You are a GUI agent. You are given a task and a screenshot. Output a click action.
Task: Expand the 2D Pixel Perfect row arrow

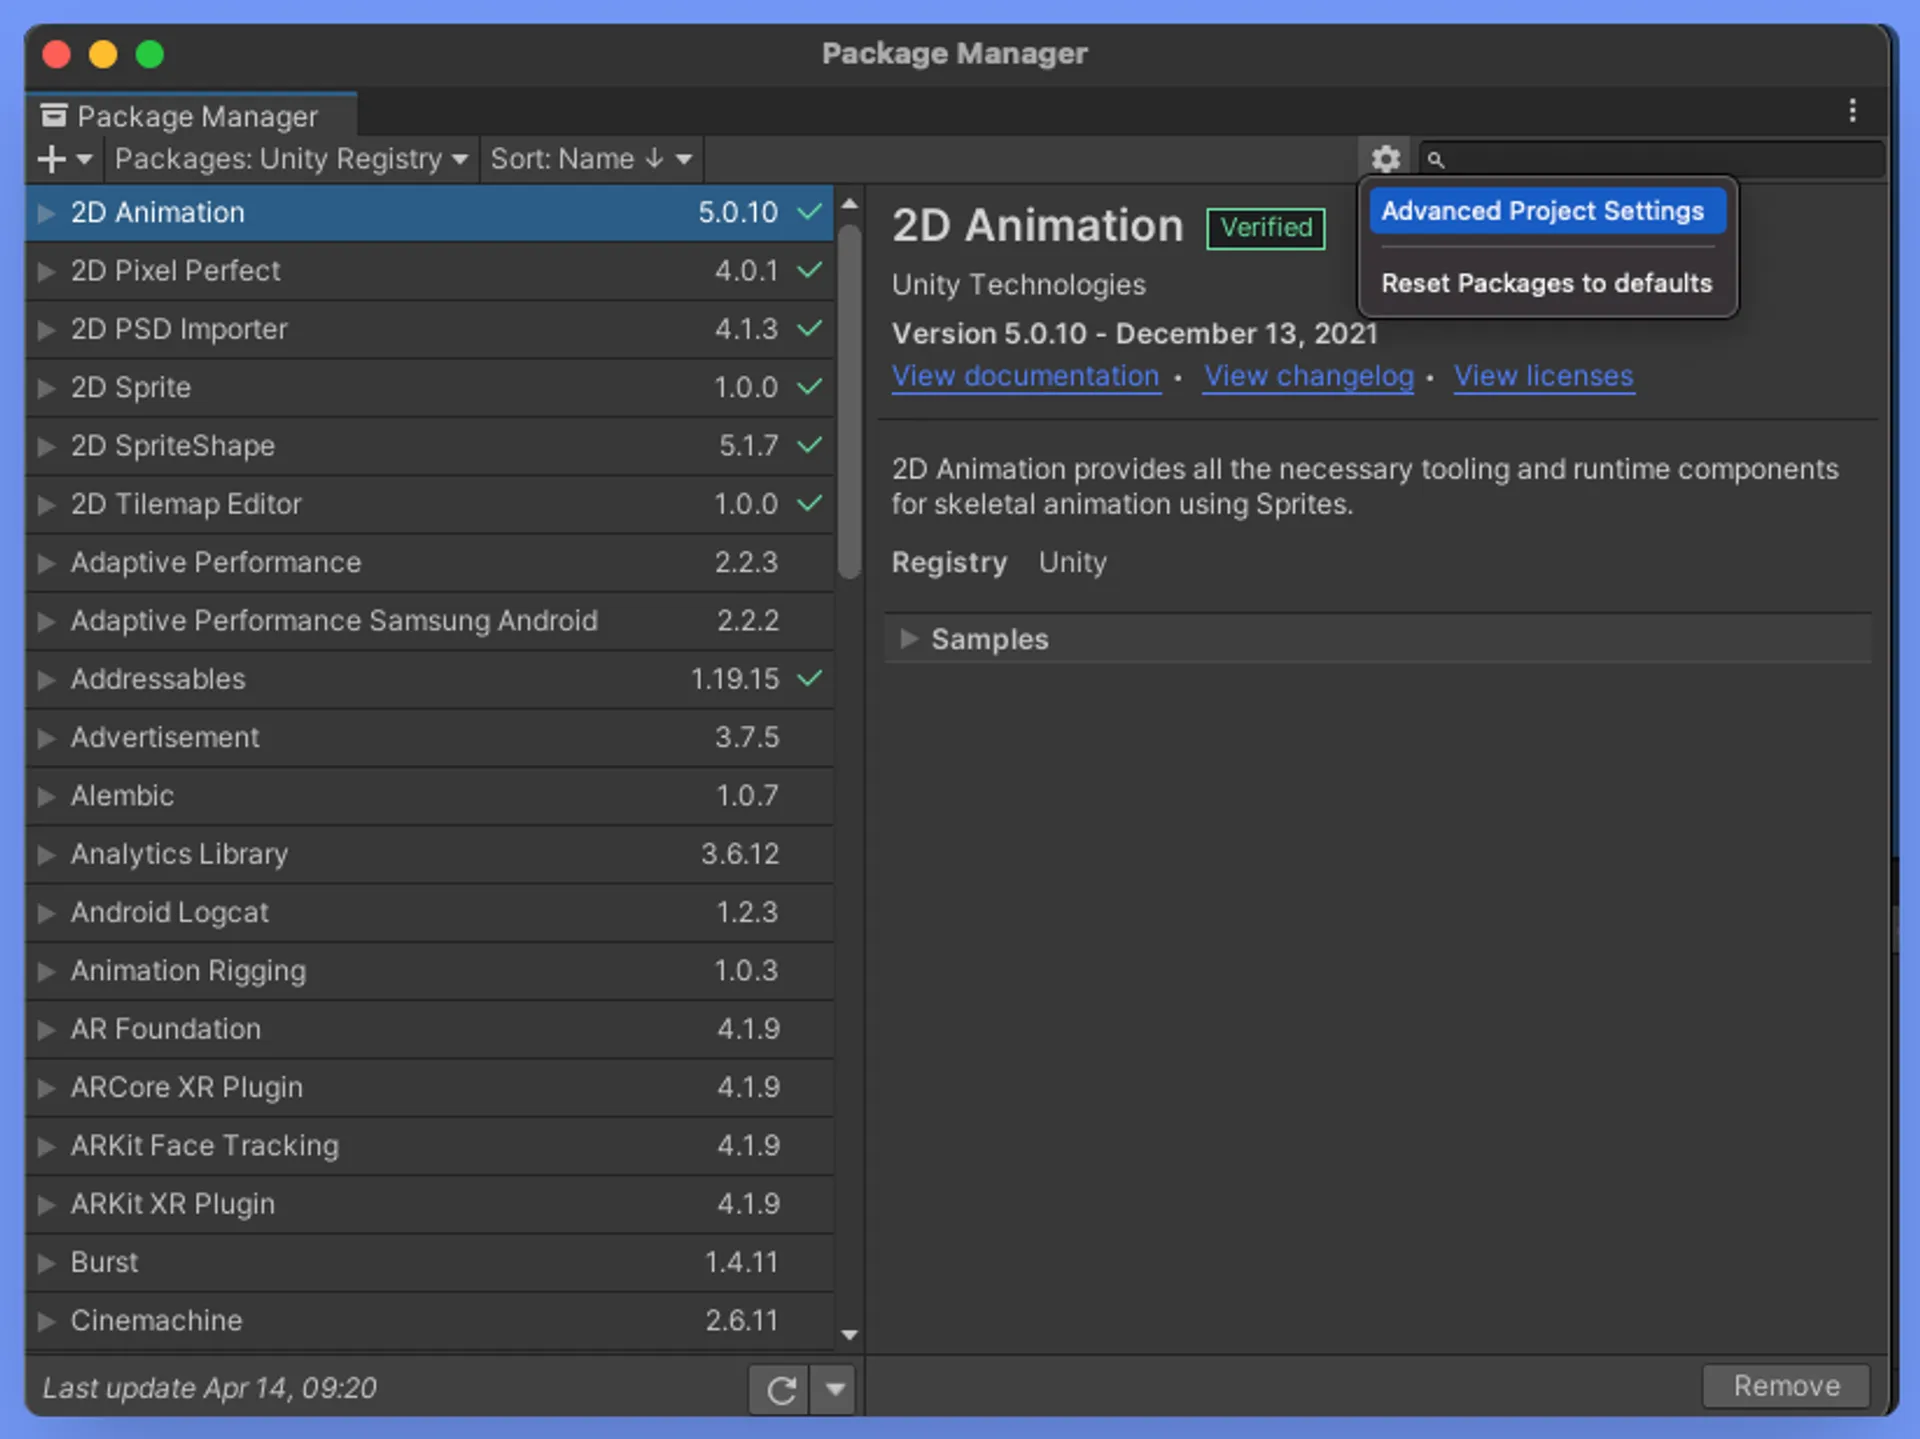pos(45,271)
